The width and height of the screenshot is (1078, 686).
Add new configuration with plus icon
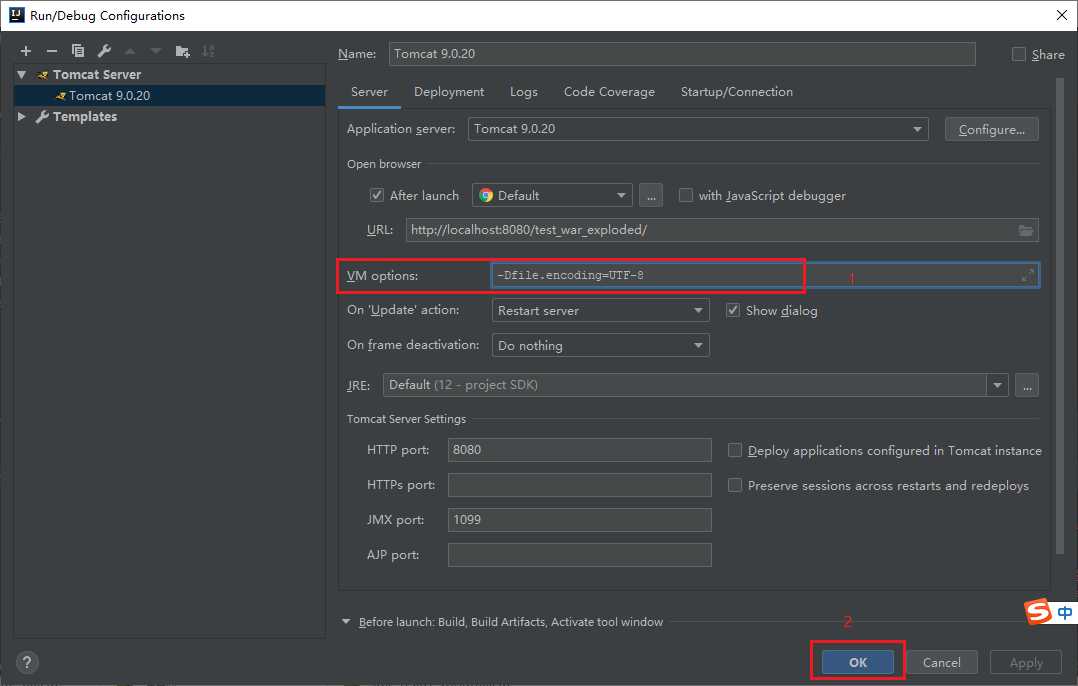pos(25,51)
